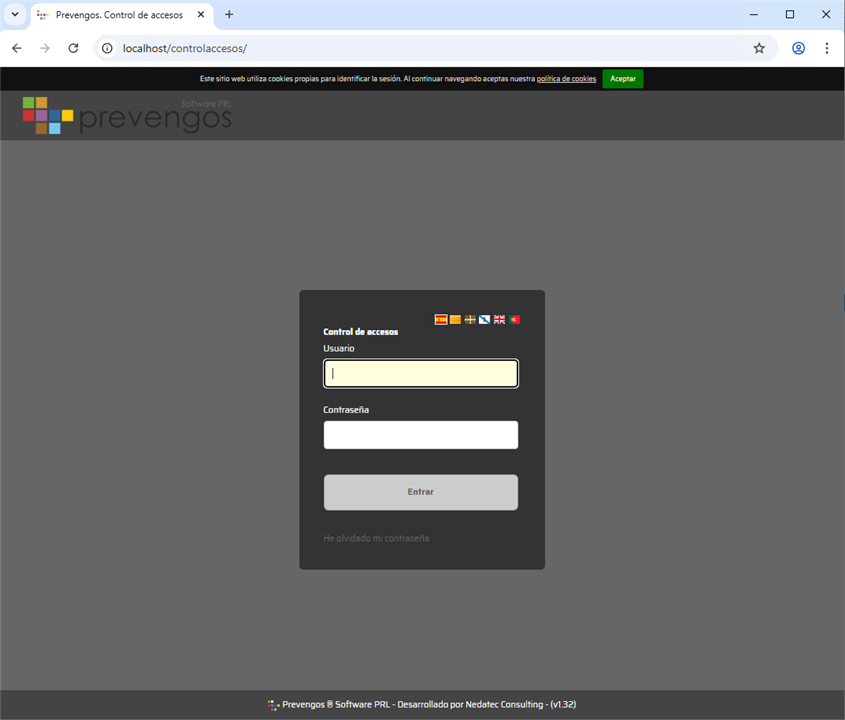
Task: Pick the Galician flag language option
Action: (x=484, y=320)
